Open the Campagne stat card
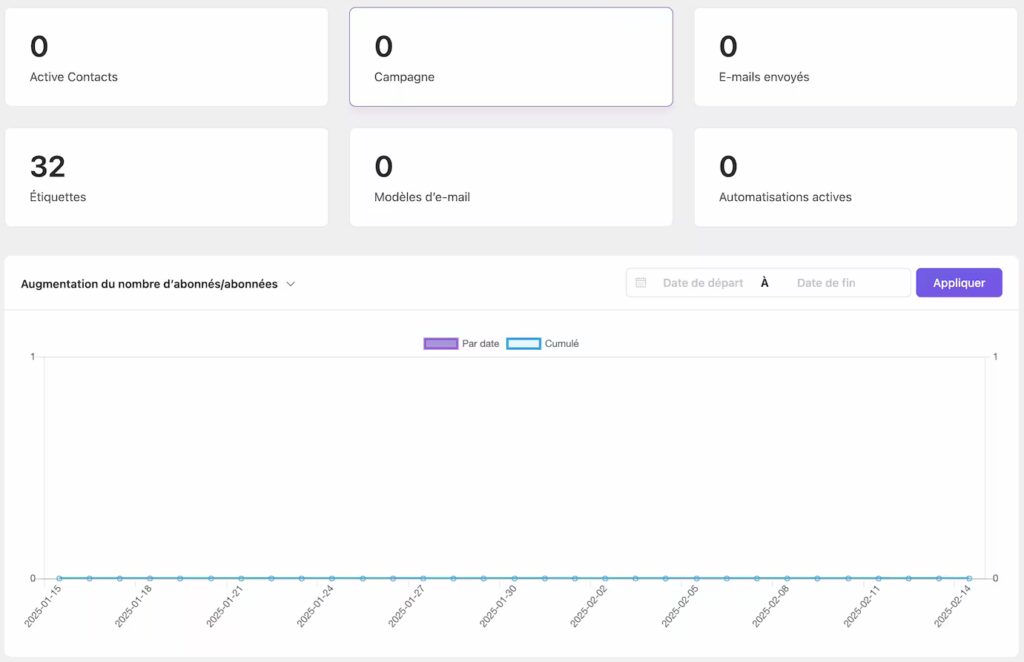Image resolution: width=1024 pixels, height=662 pixels. (x=511, y=57)
